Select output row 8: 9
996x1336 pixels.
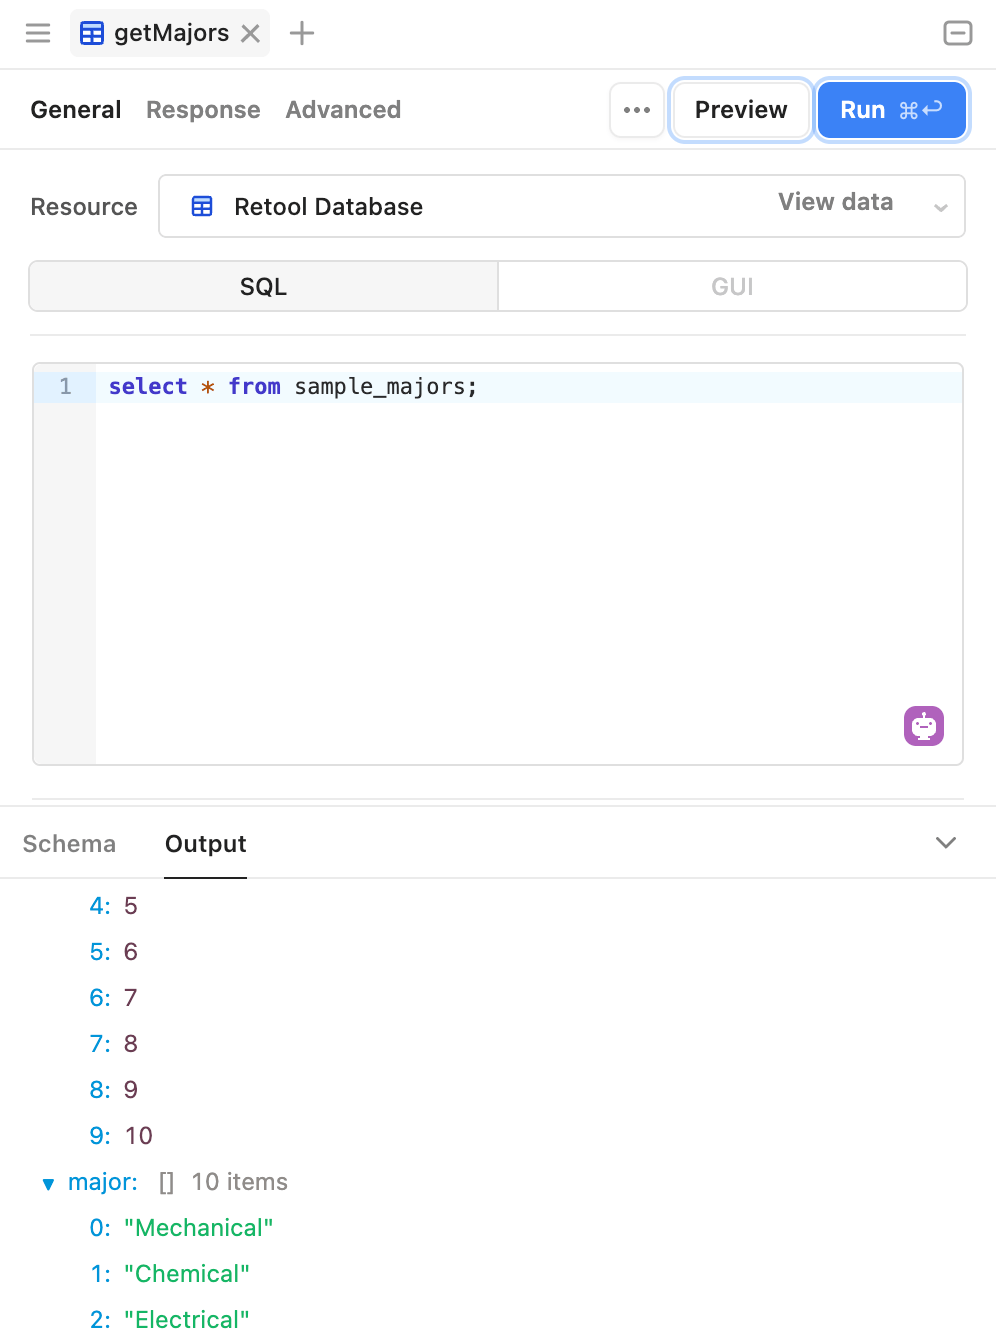[x=113, y=1090]
